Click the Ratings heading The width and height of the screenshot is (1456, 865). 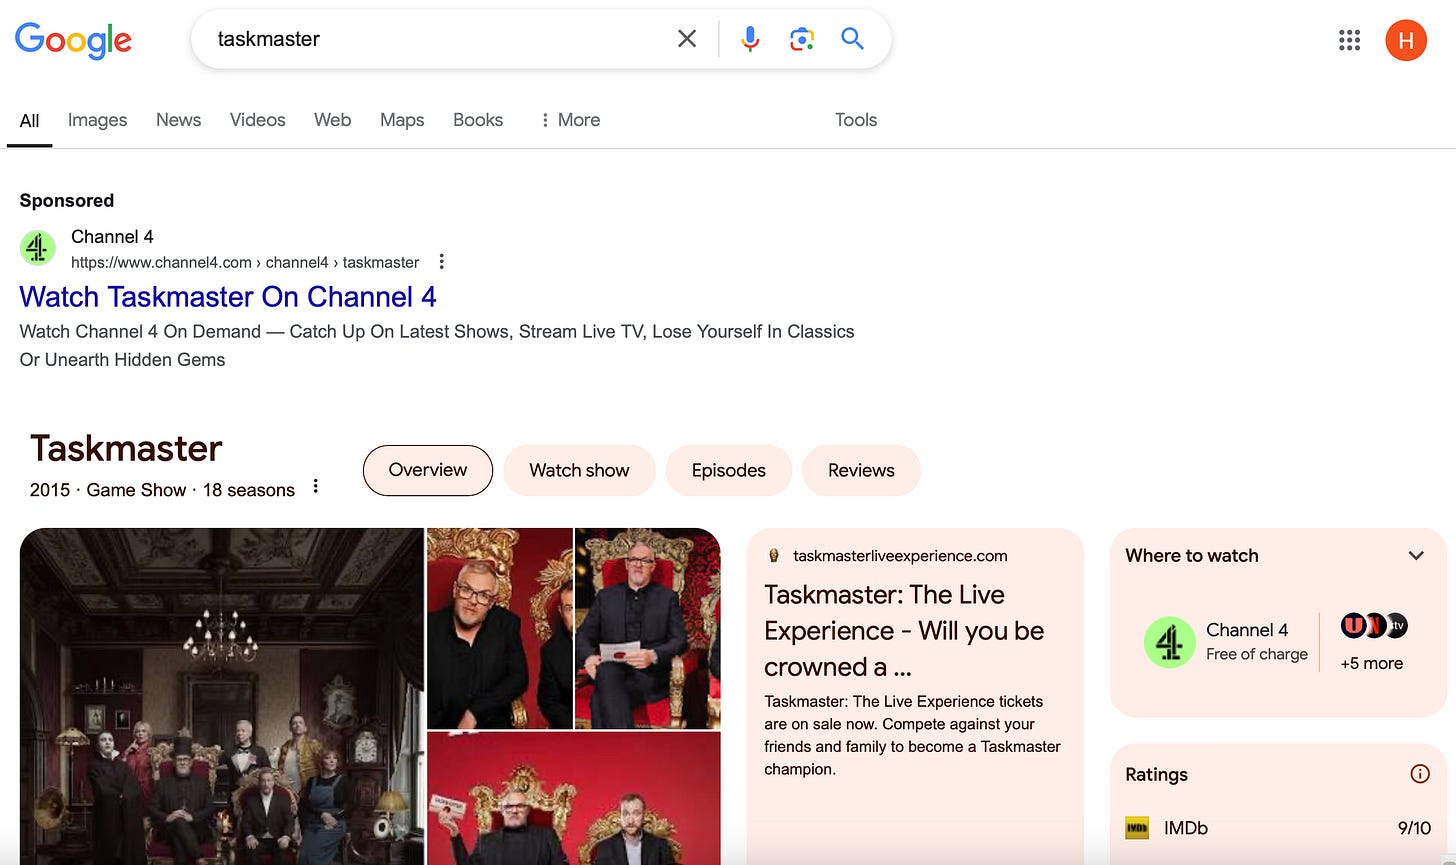point(1157,774)
